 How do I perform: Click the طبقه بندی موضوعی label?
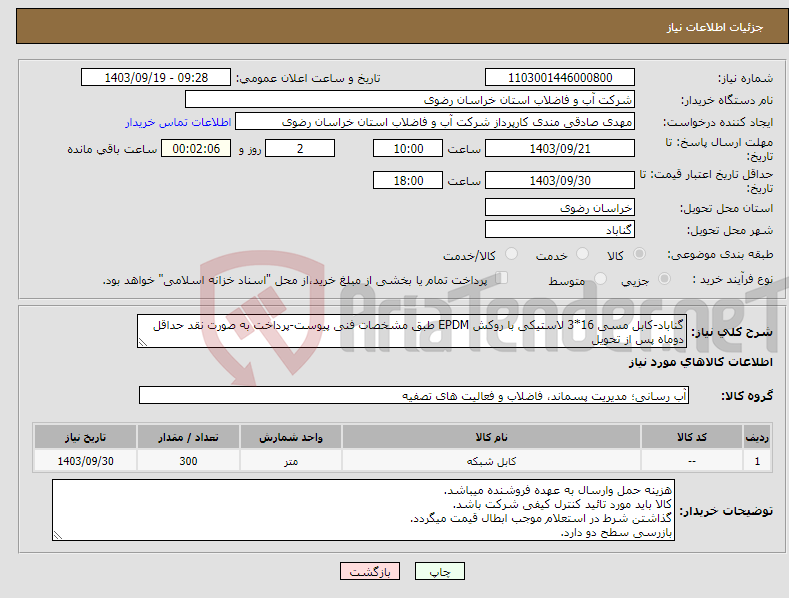[720, 255]
